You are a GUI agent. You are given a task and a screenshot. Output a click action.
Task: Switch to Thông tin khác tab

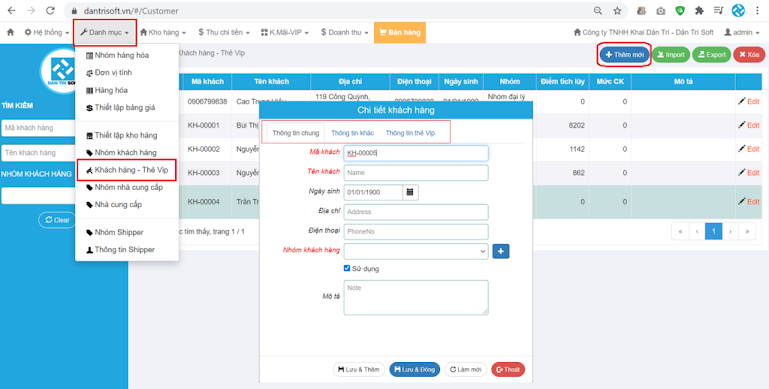352,133
